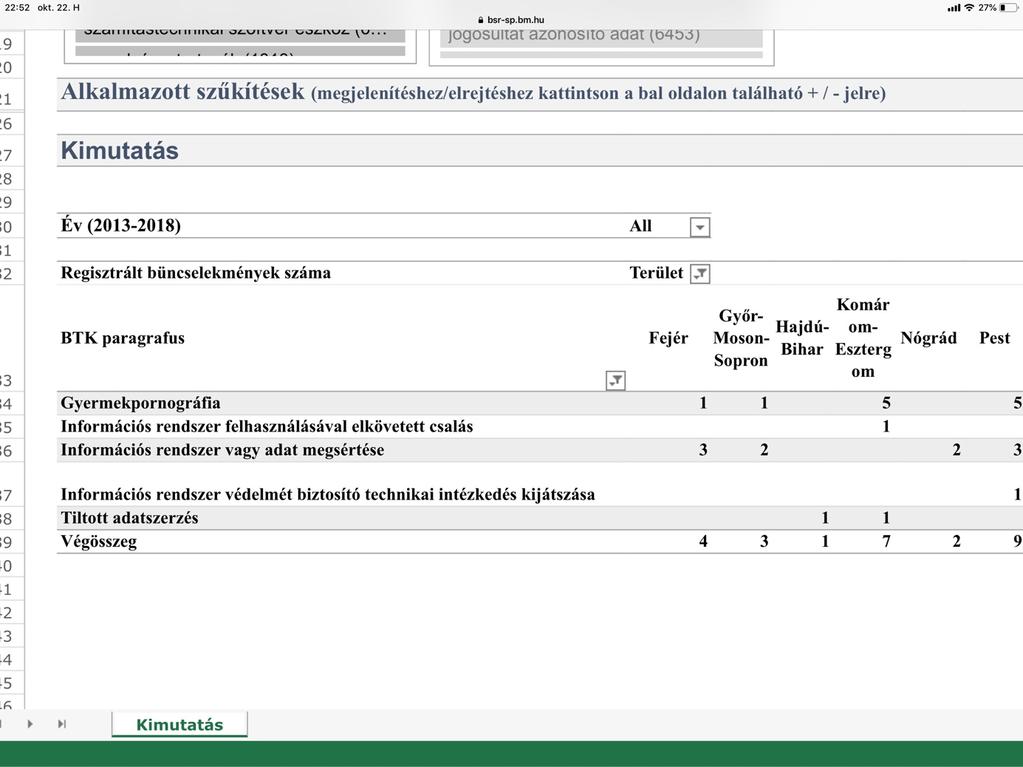Select Végösszeg total under Hajdú-Bihar

tap(825, 541)
